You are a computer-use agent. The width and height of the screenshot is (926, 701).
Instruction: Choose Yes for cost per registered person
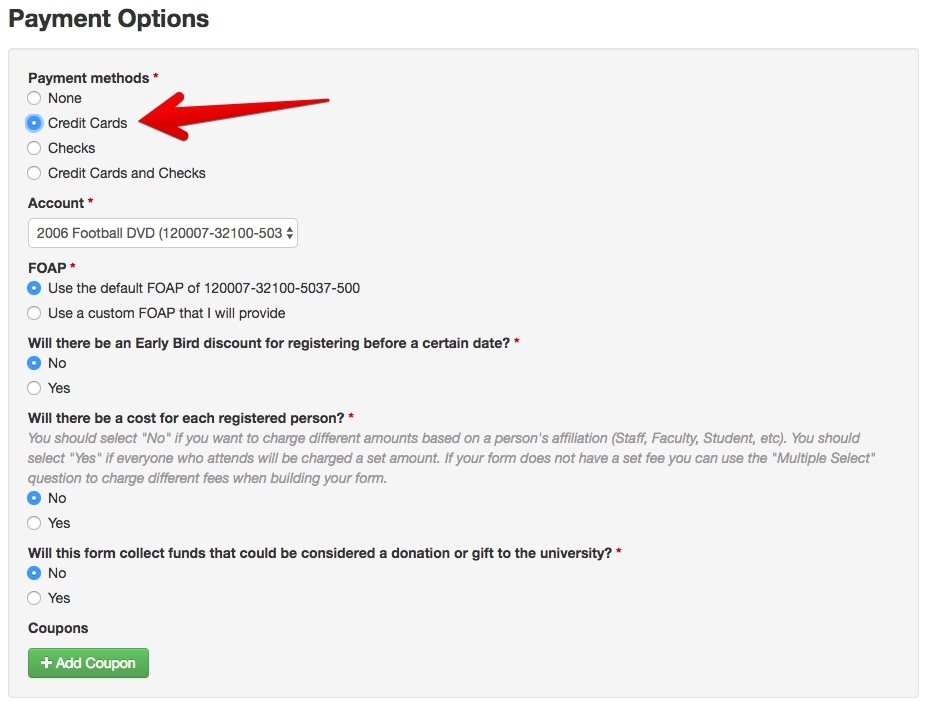click(34, 523)
